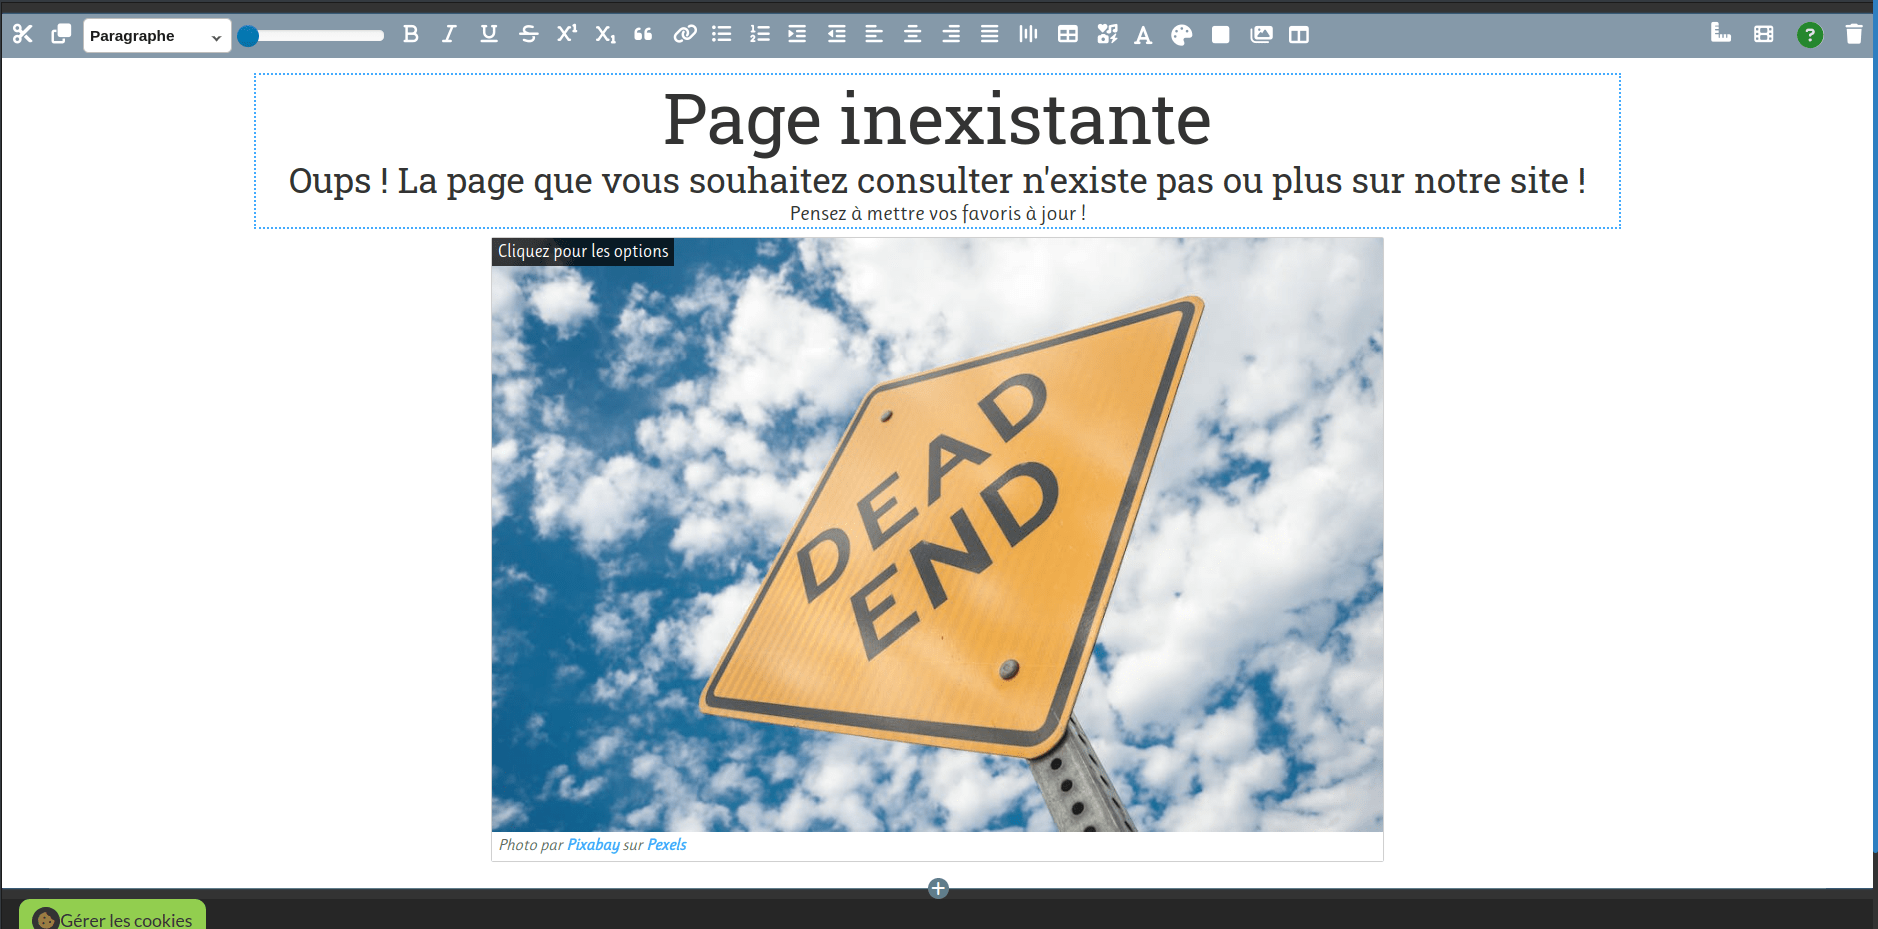This screenshot has height=929, width=1878.
Task: Open the color palette tool
Action: click(1181, 36)
